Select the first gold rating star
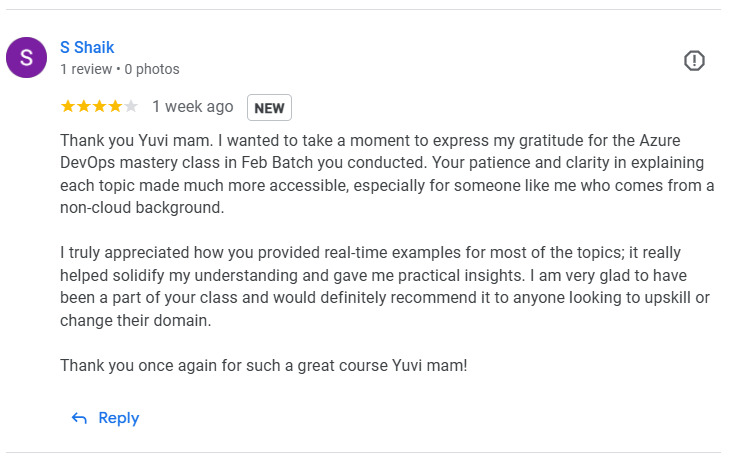 coord(68,106)
